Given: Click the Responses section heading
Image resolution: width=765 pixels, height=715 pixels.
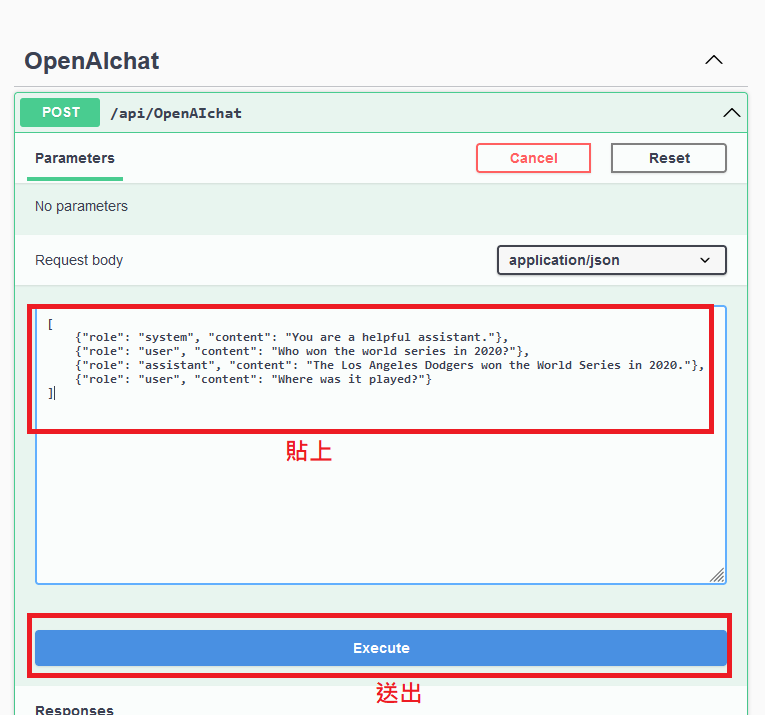Looking at the screenshot, I should [x=74, y=709].
